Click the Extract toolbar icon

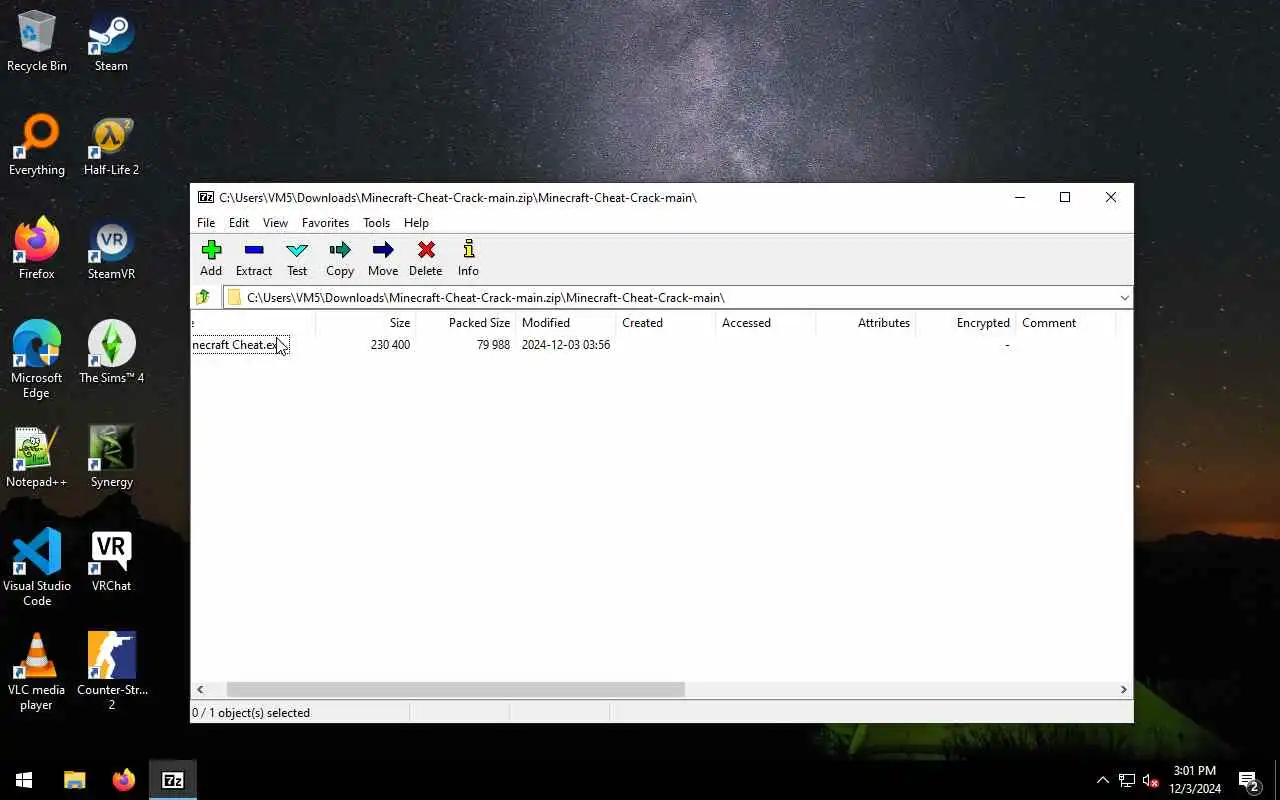point(254,258)
